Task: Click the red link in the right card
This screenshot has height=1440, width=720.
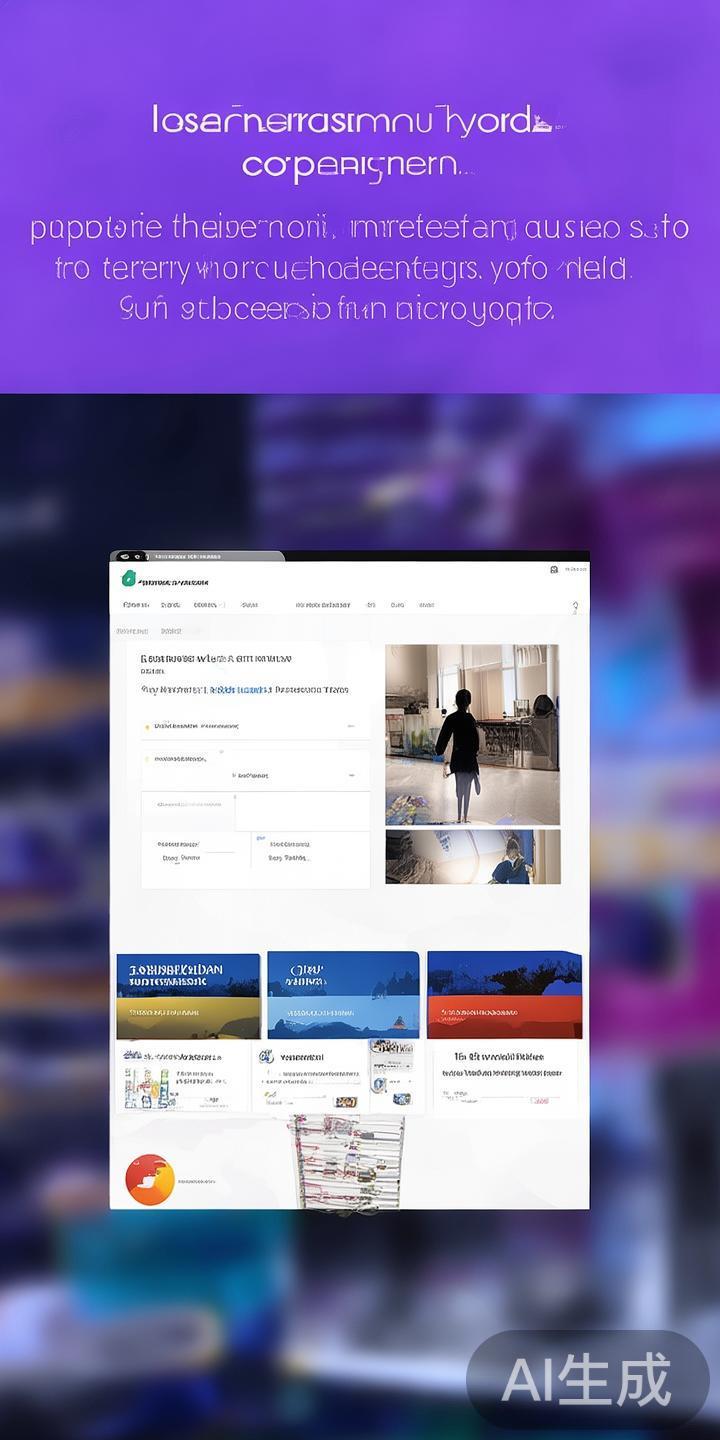Action: tap(539, 1099)
